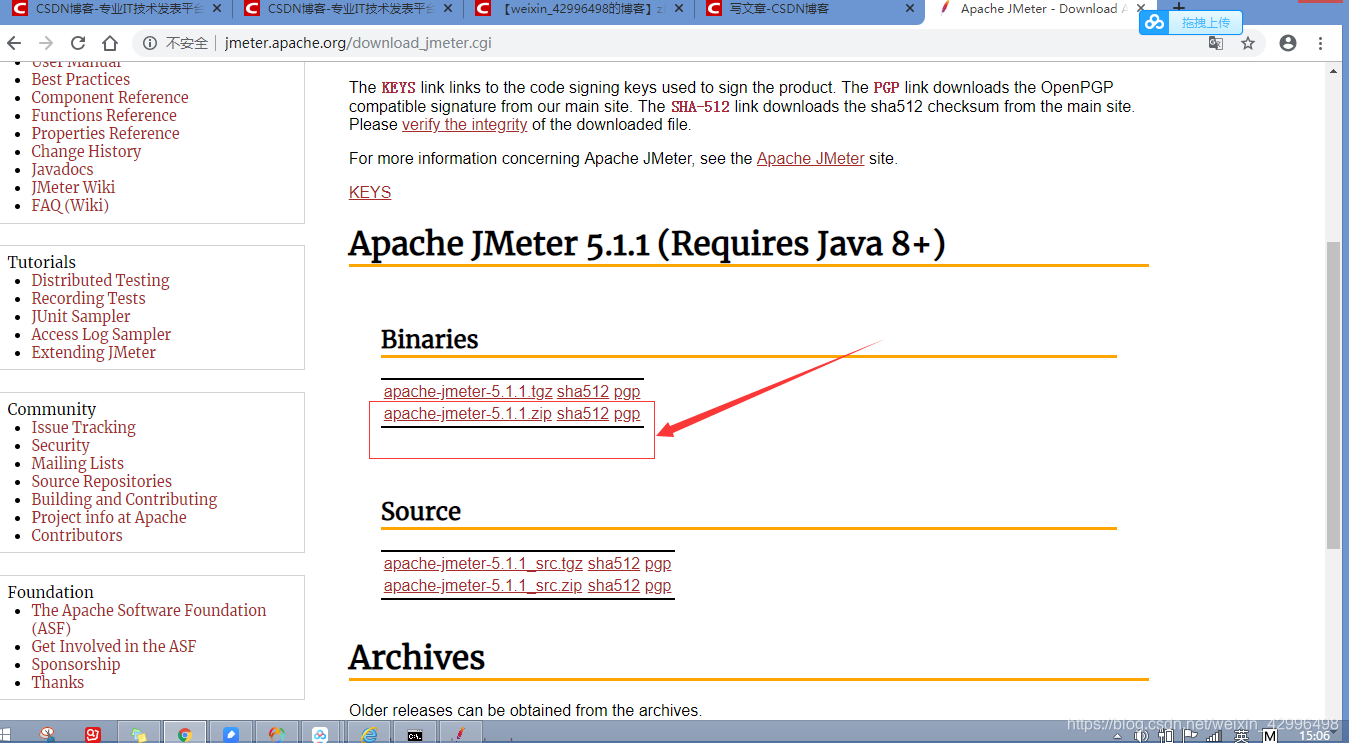Open Internet Explorer from the taskbar
Image resolution: width=1349 pixels, height=743 pixels.
coord(369,734)
